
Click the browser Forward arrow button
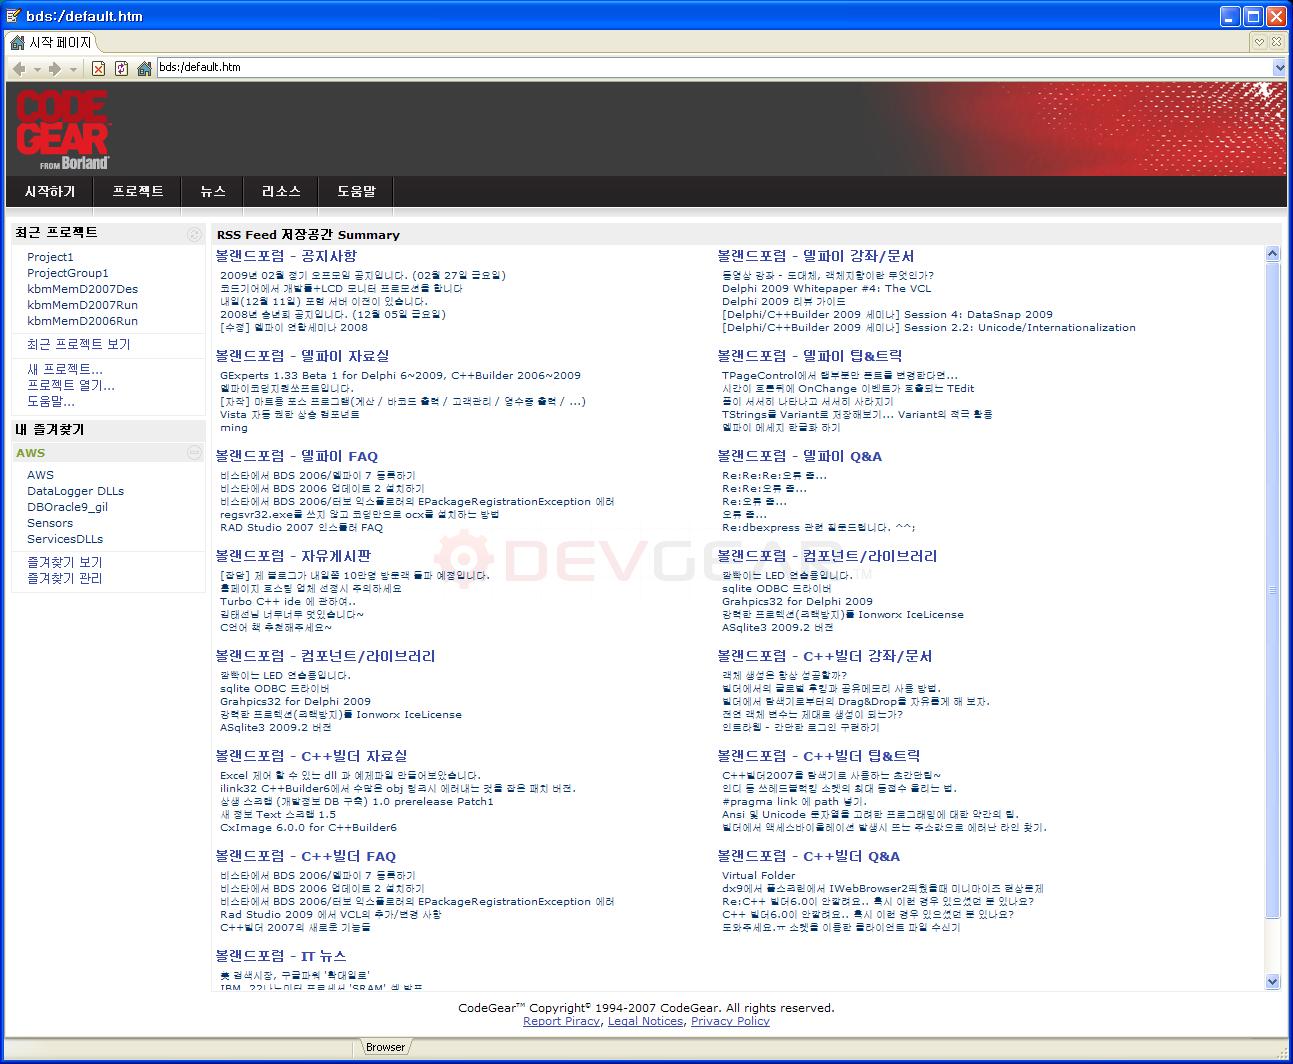tap(55, 68)
